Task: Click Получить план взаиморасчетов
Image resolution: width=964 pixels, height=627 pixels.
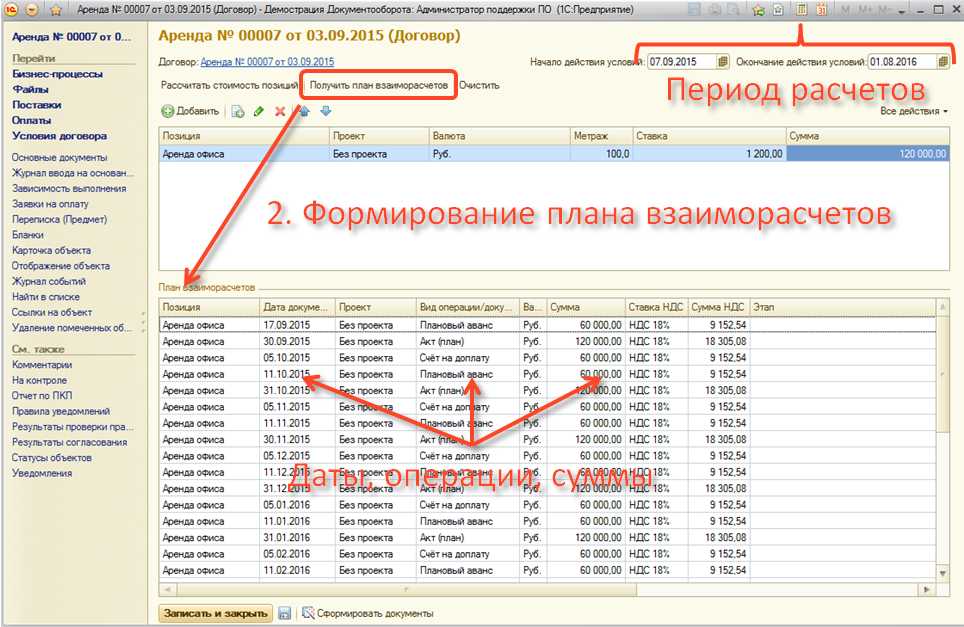Action: pos(378,86)
